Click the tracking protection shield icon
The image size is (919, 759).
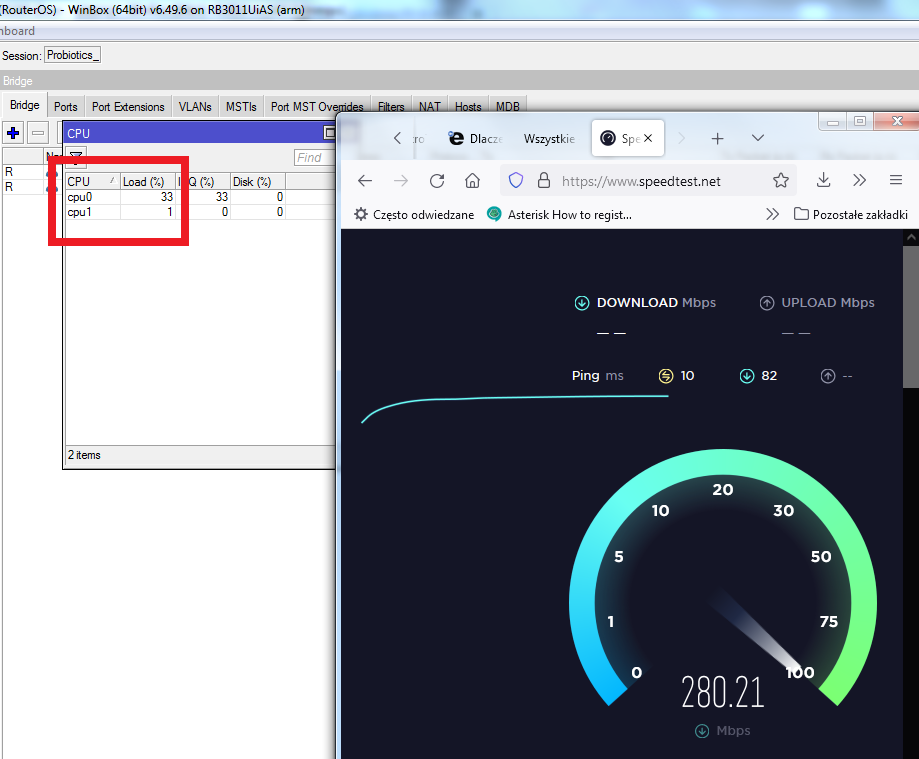coord(516,181)
